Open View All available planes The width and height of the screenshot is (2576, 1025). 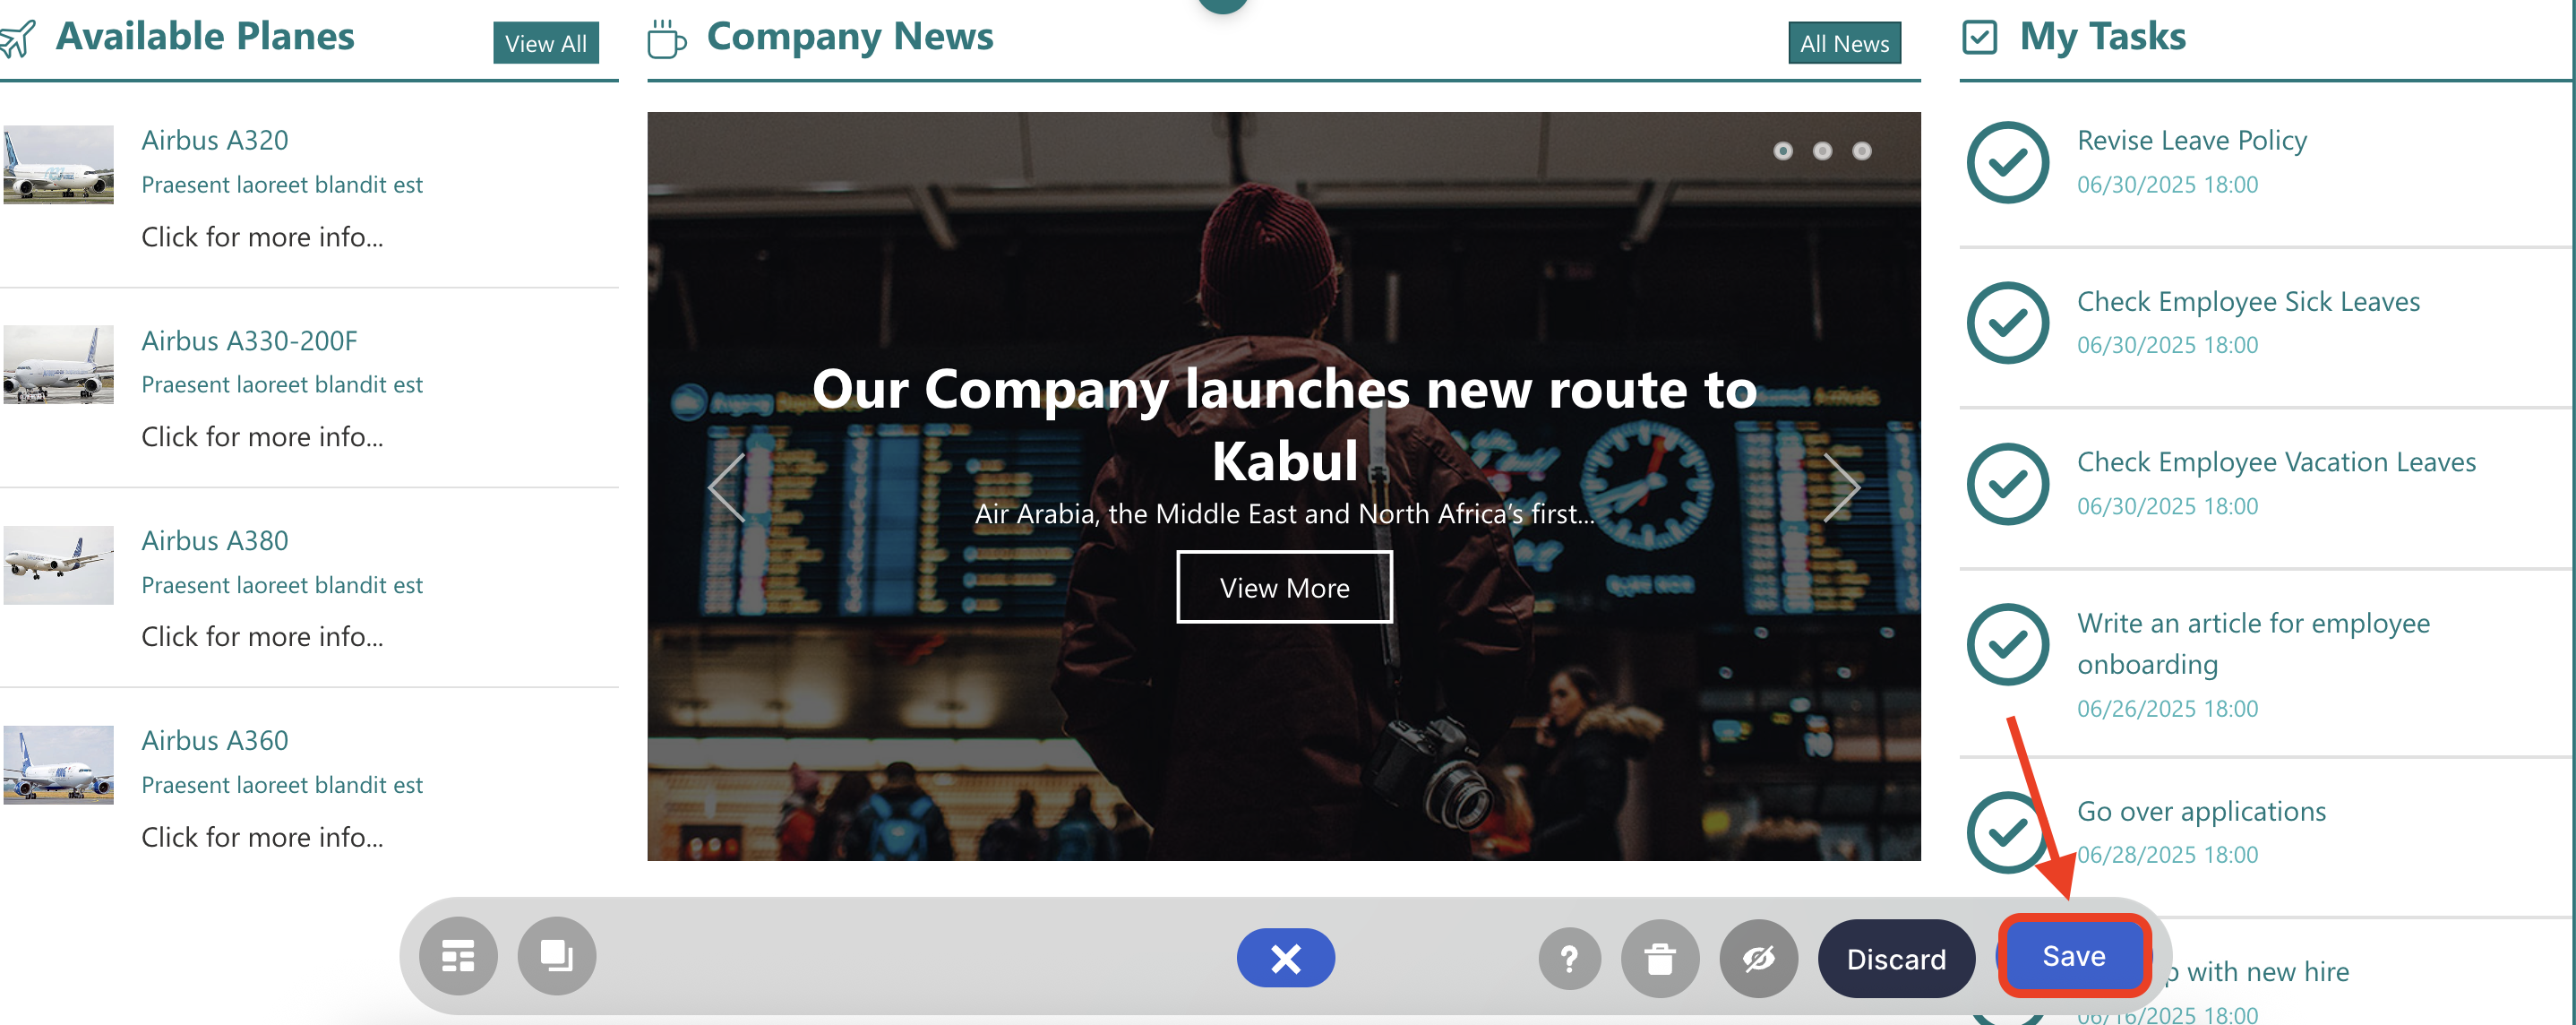[546, 43]
